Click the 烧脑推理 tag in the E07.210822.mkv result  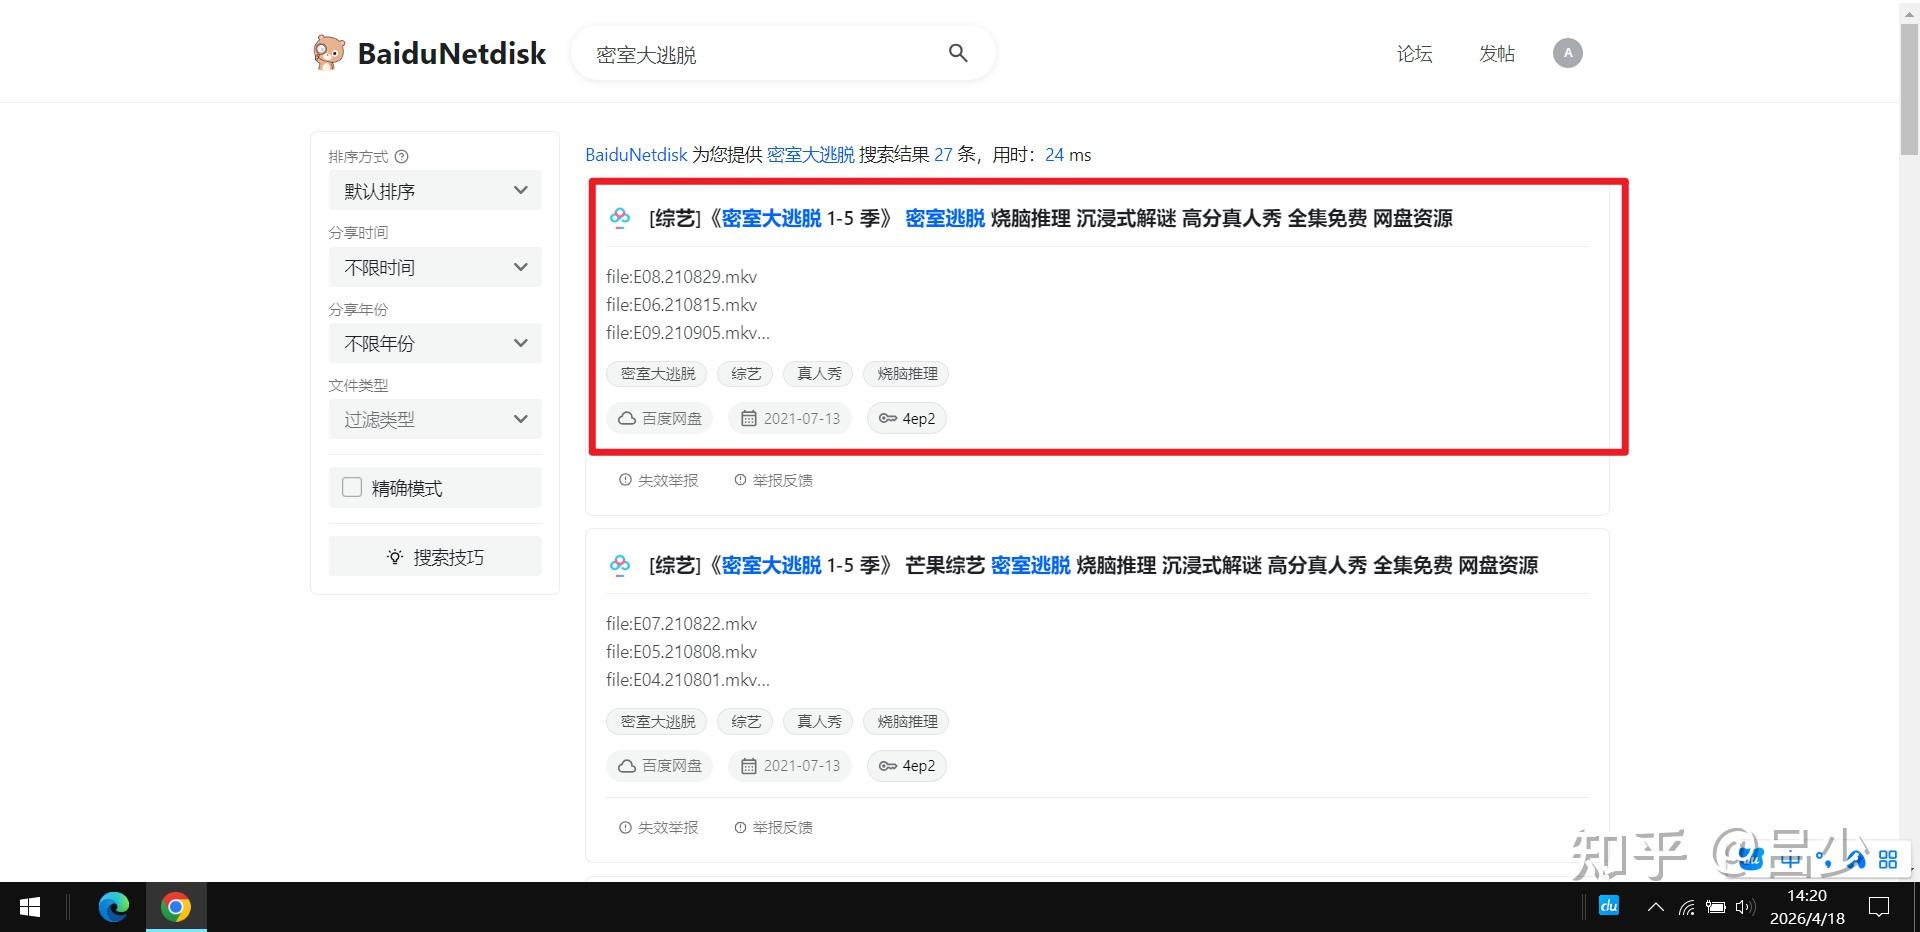(x=907, y=722)
